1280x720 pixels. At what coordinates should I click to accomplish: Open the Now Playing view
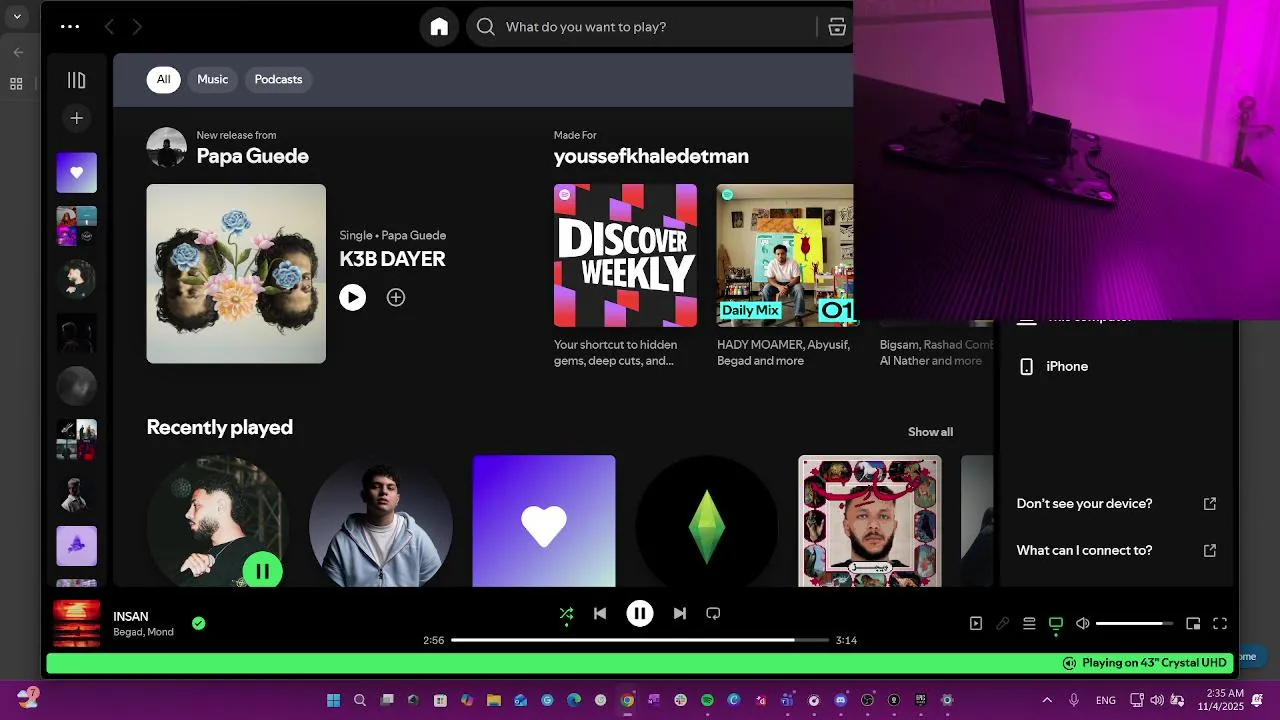976,623
